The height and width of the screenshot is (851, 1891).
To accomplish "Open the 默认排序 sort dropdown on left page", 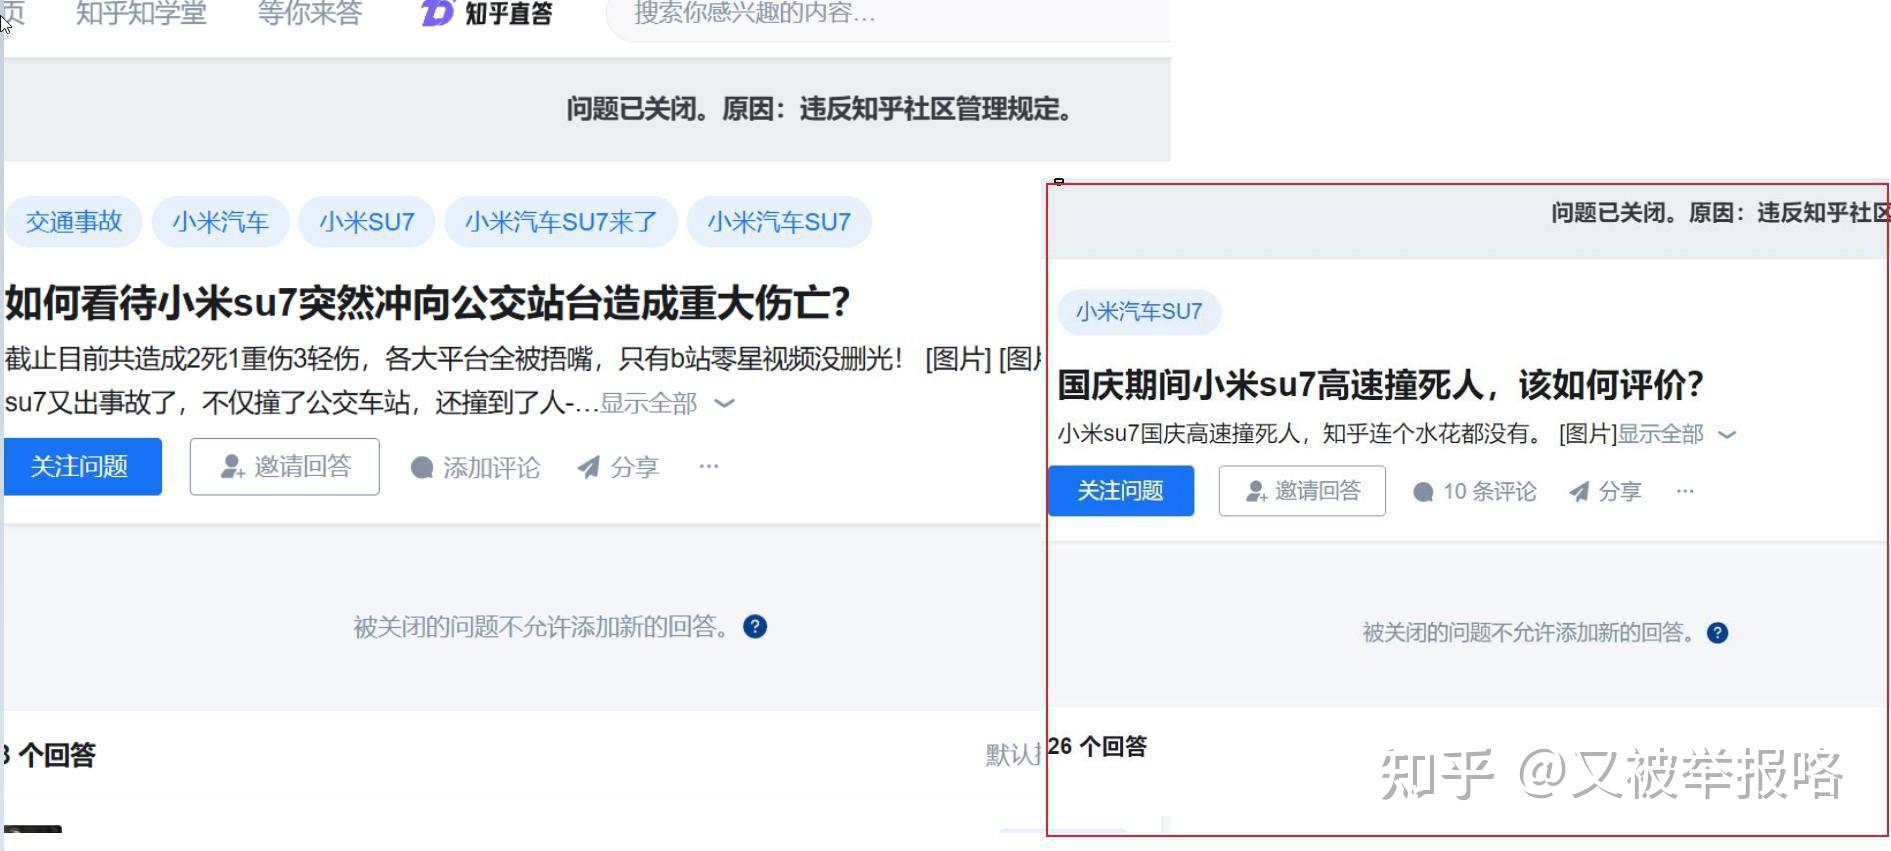I will [1014, 755].
